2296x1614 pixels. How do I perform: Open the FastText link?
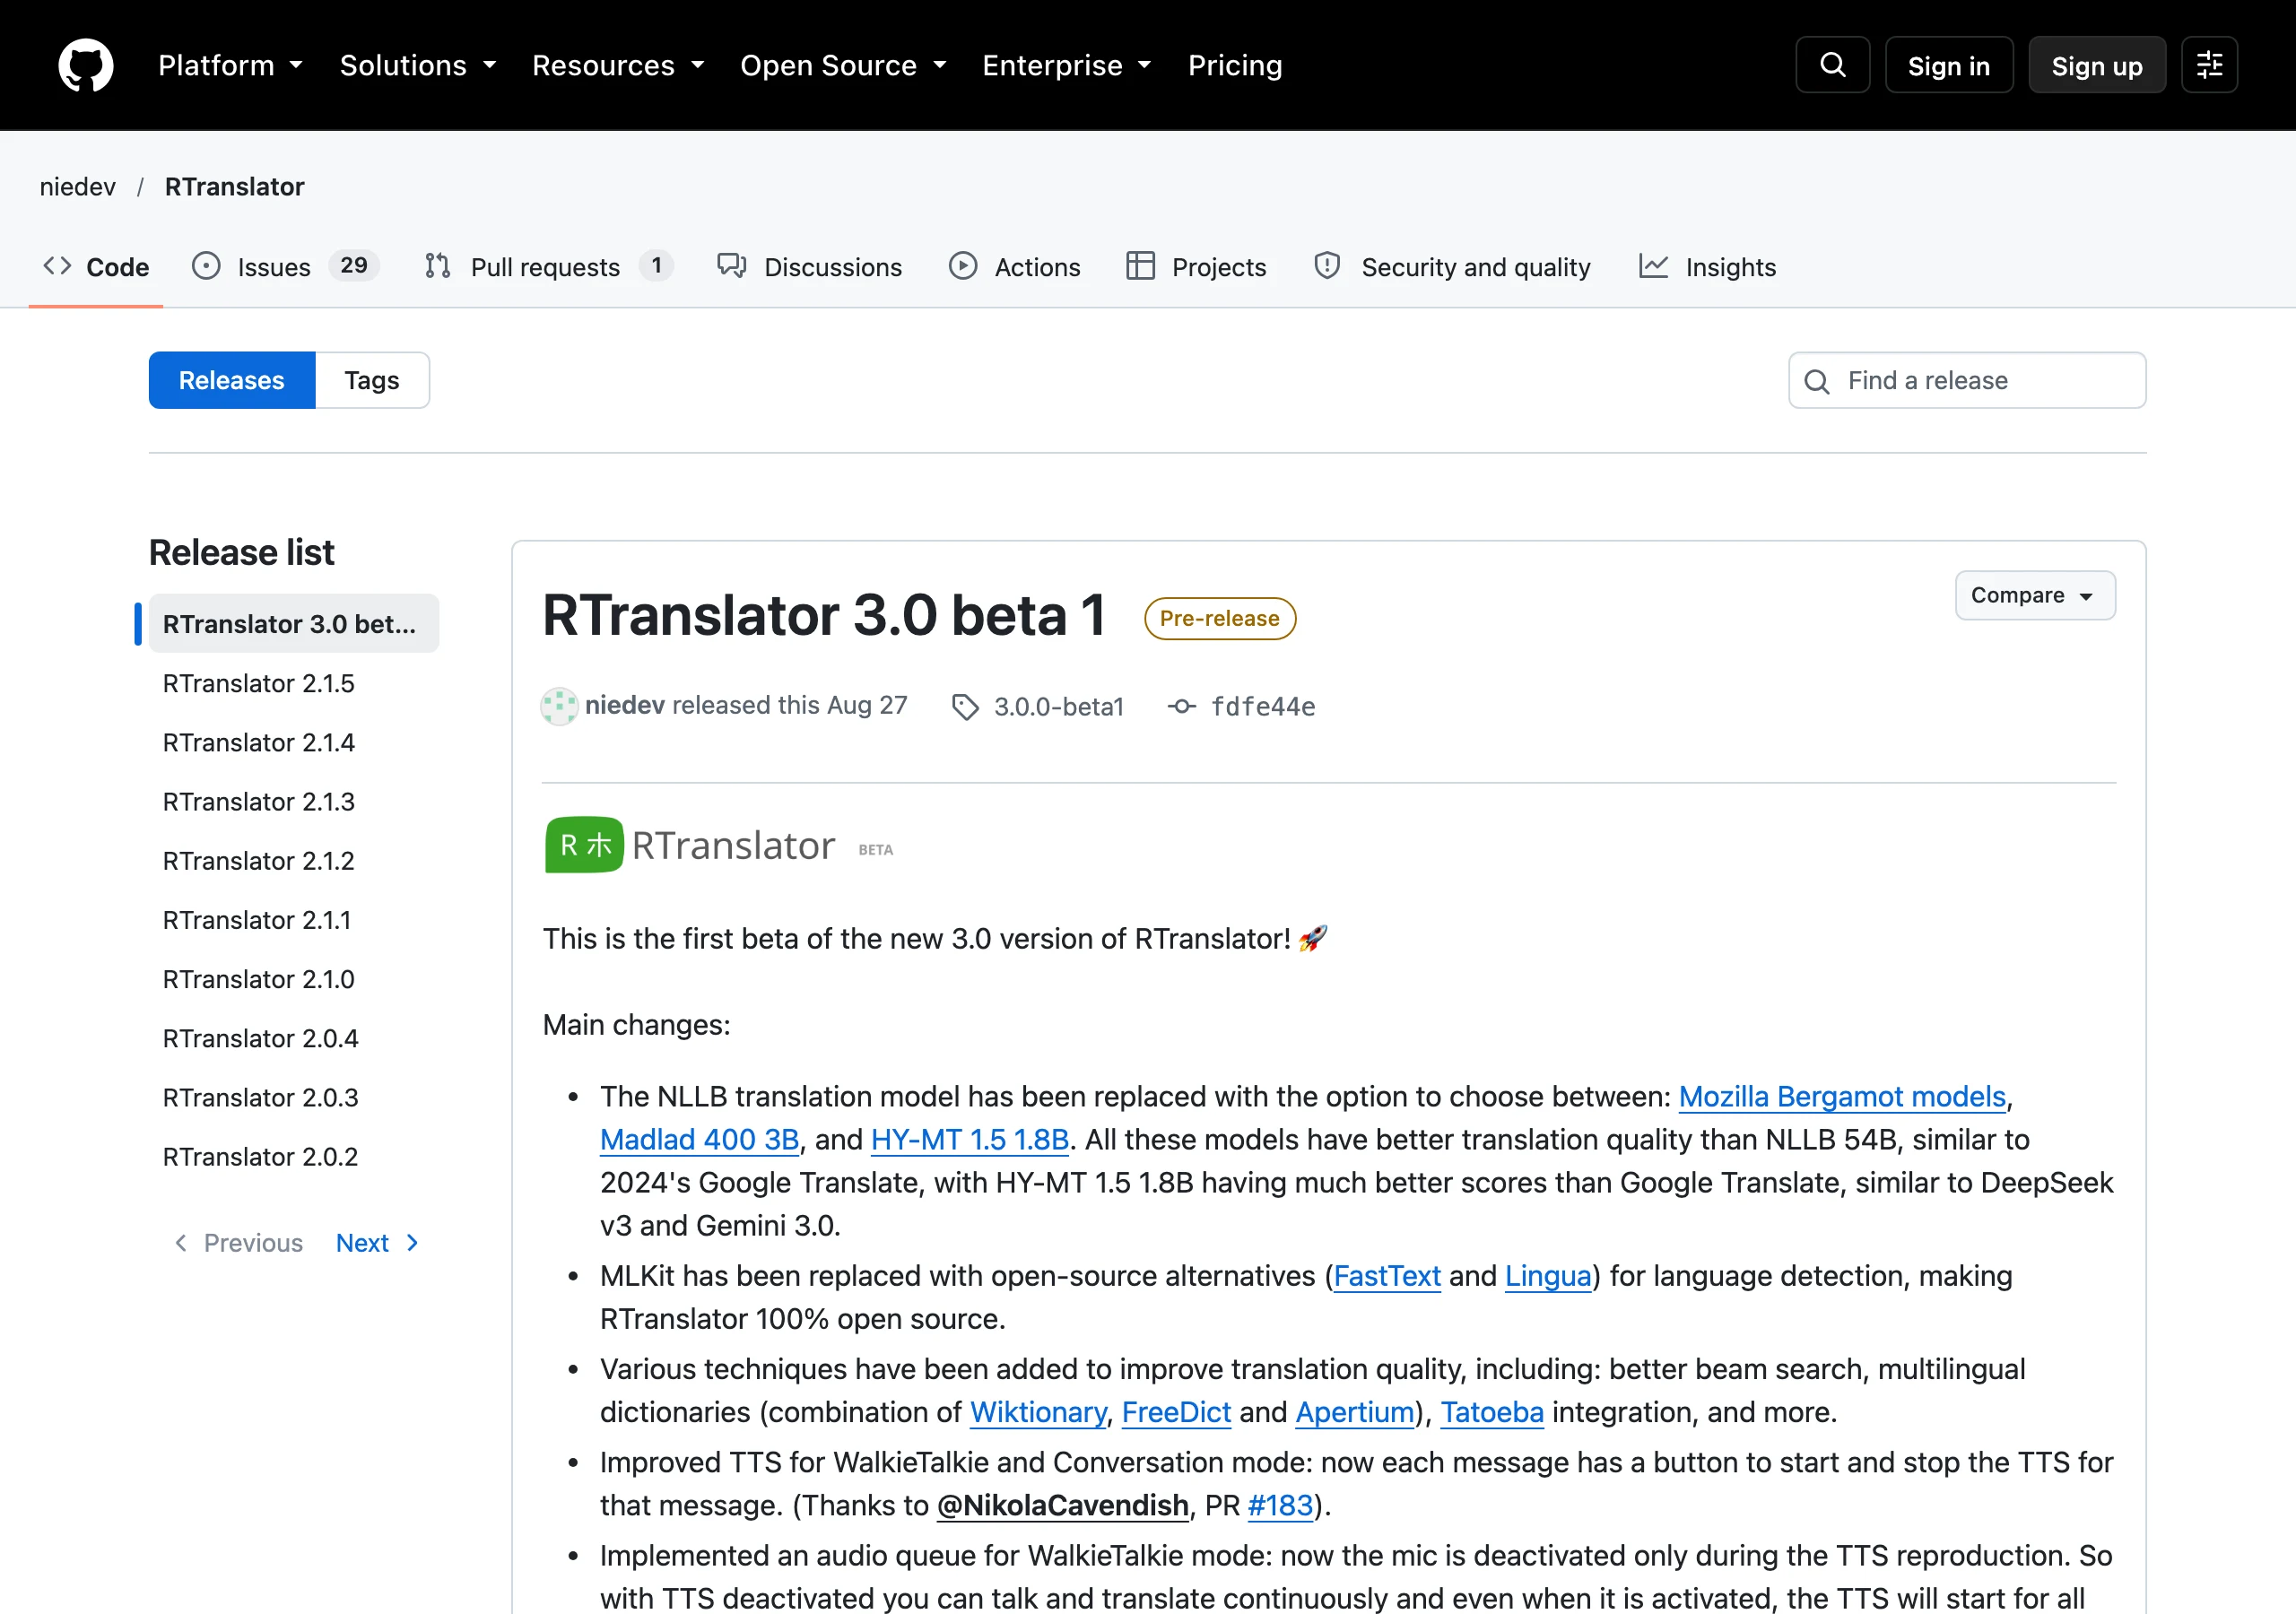1387,1275
